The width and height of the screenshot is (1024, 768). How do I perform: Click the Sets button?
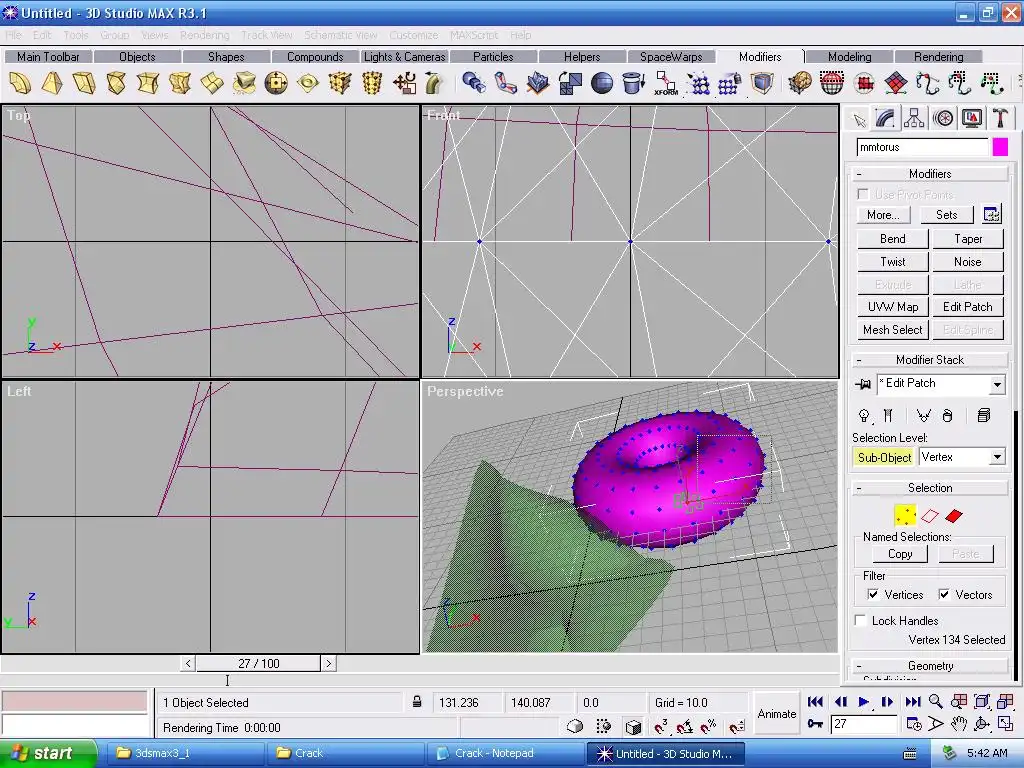(946, 215)
